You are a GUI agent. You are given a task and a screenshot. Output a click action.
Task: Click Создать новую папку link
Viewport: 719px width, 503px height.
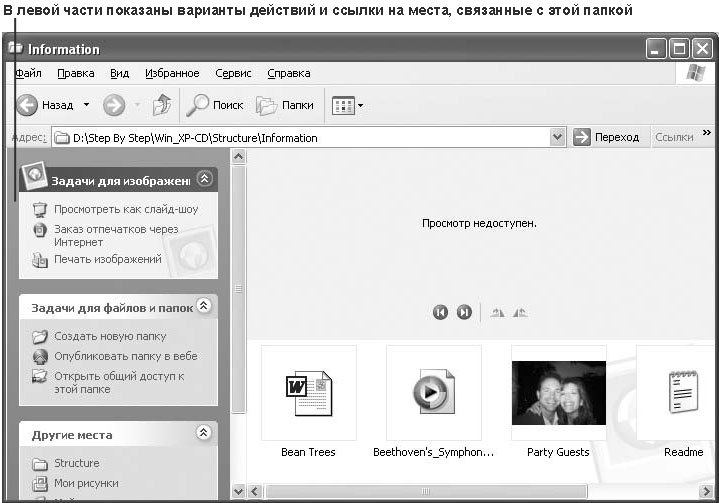(x=110, y=336)
